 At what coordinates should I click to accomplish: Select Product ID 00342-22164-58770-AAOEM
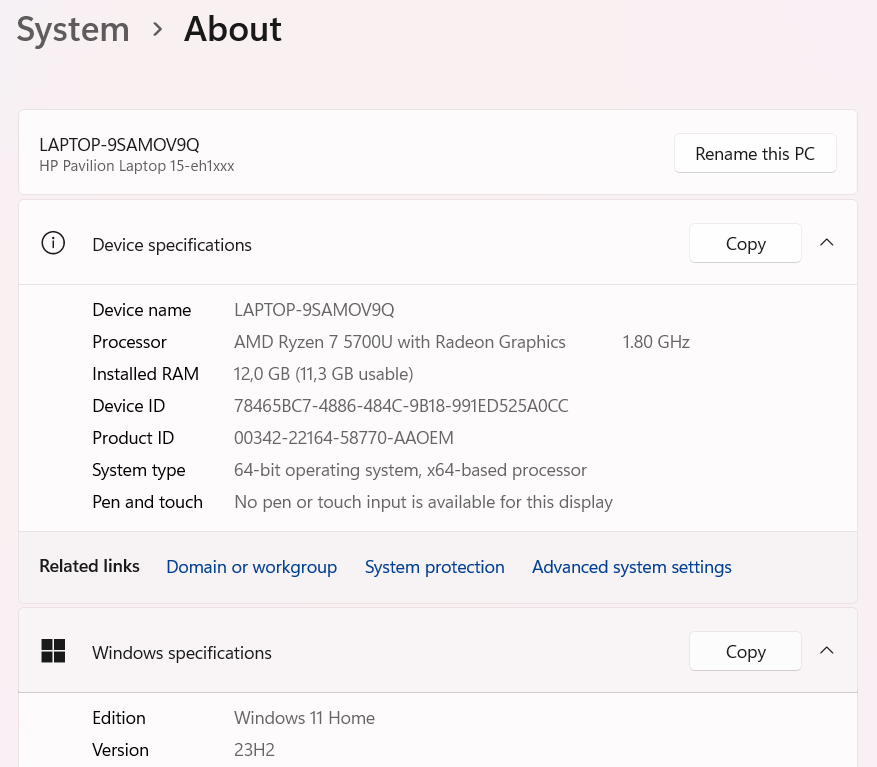click(343, 437)
